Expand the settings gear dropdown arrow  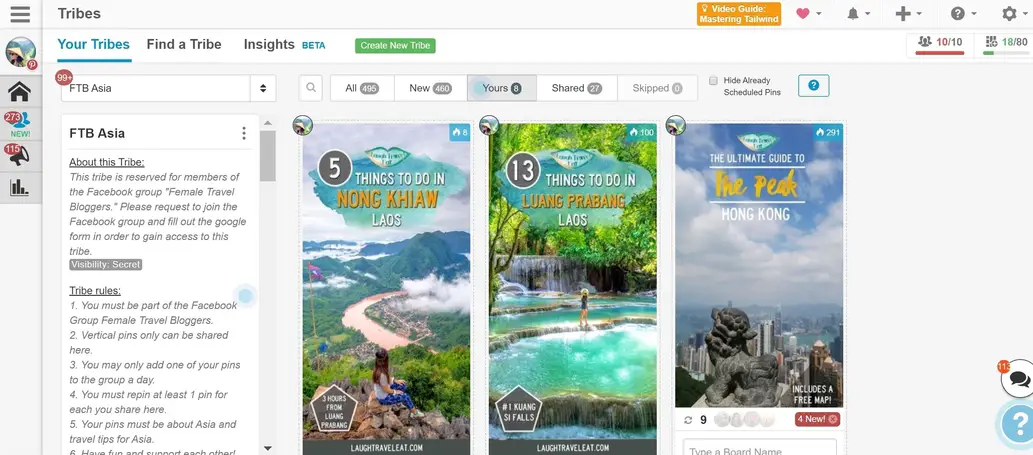(x=1024, y=14)
